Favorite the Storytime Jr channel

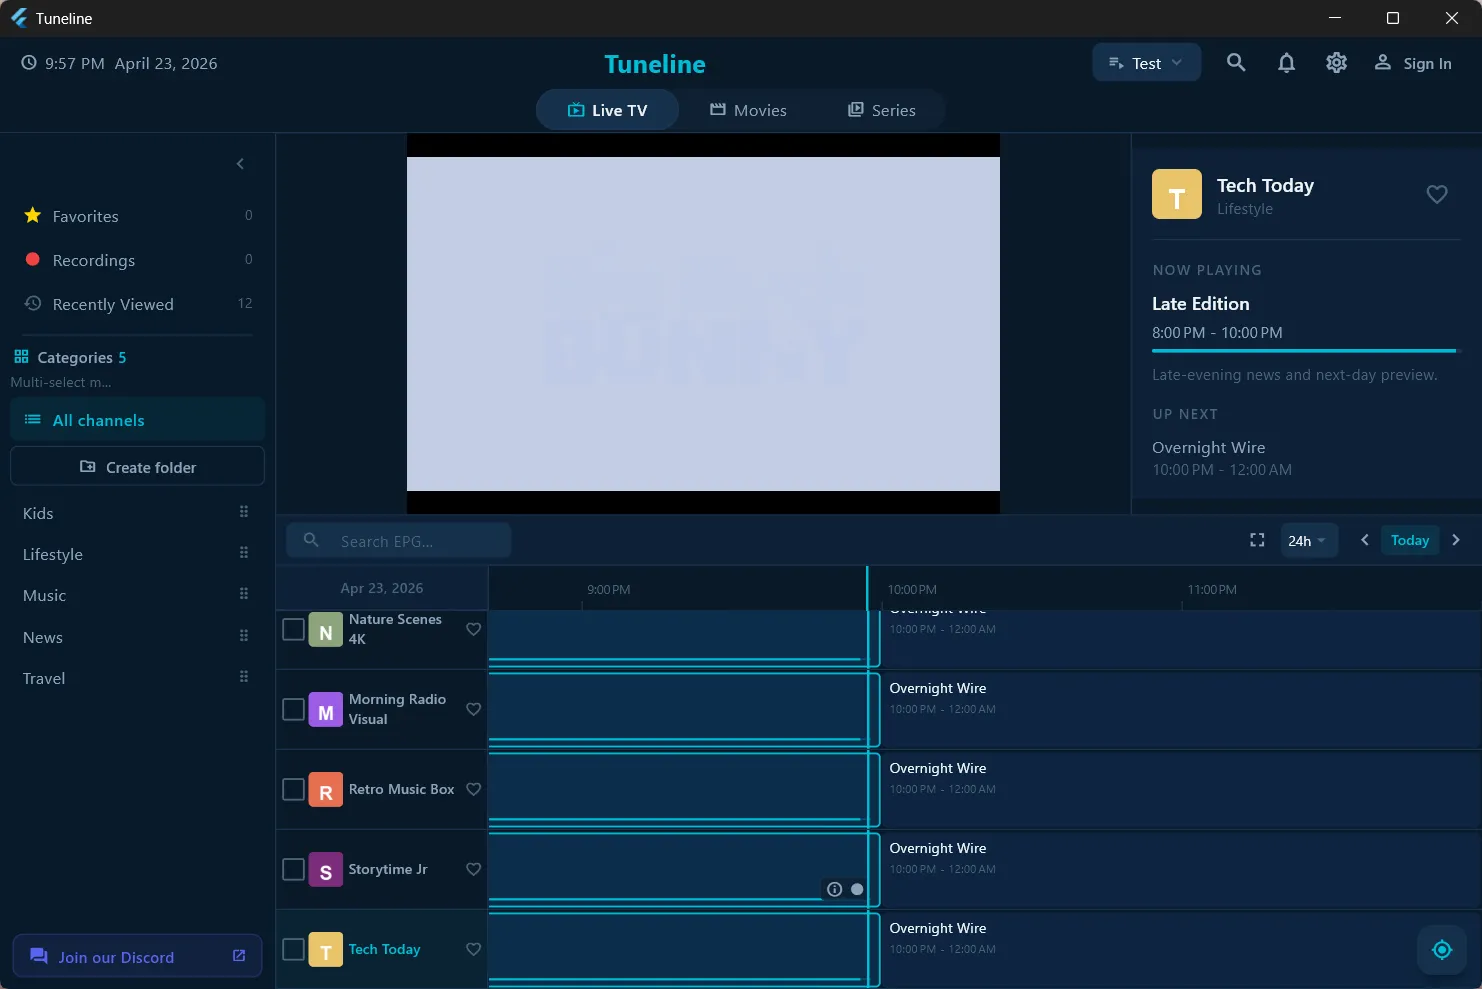click(x=474, y=869)
